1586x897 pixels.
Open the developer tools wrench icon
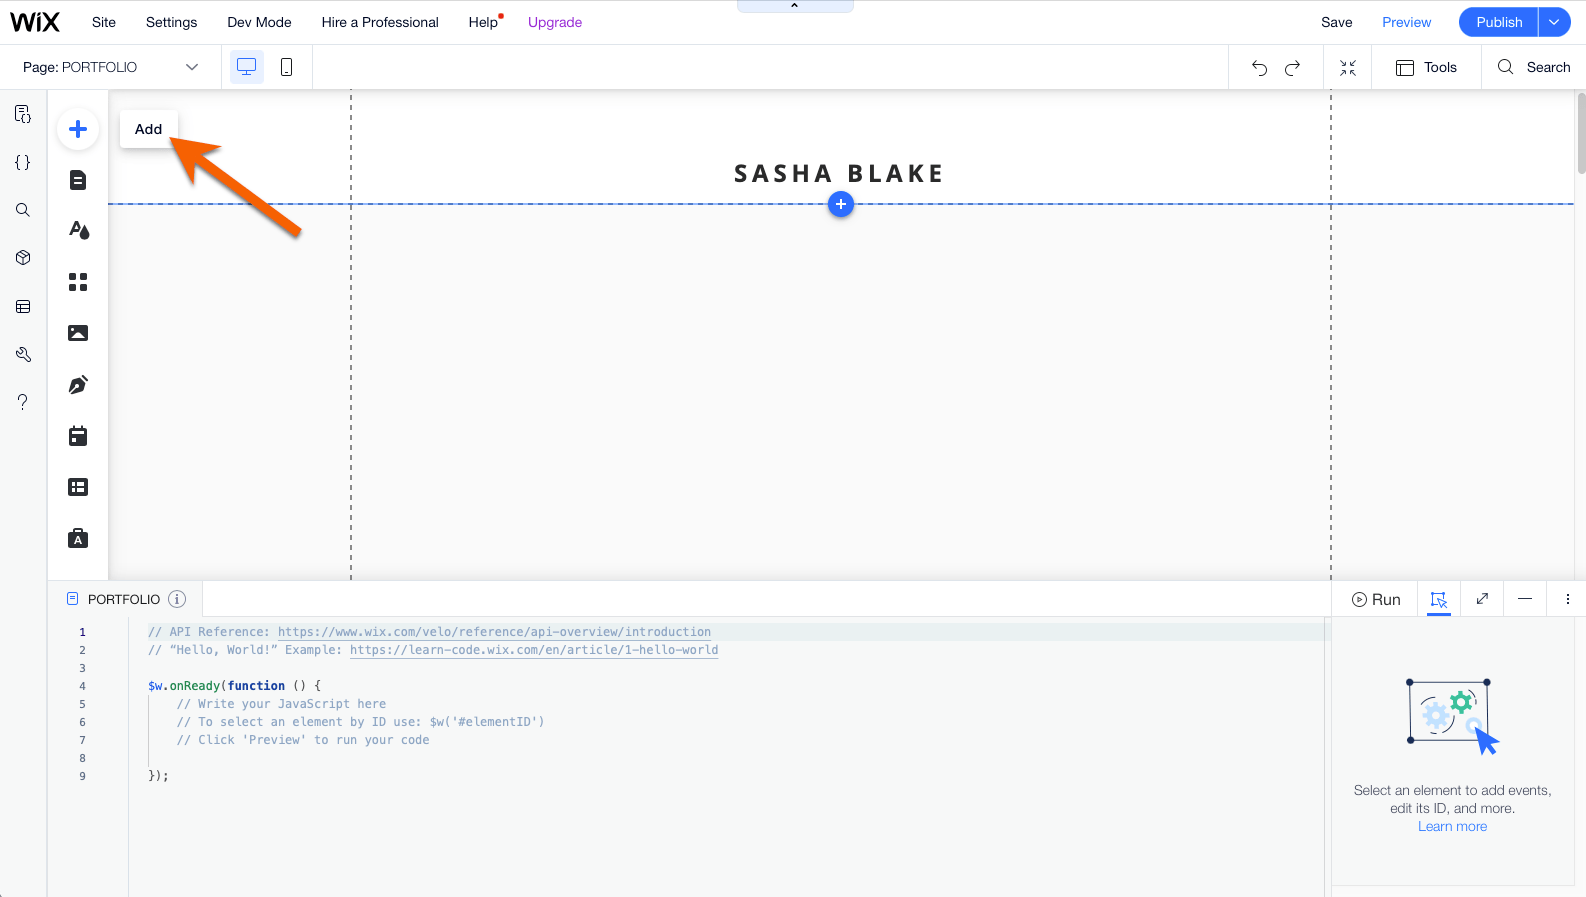pos(23,355)
